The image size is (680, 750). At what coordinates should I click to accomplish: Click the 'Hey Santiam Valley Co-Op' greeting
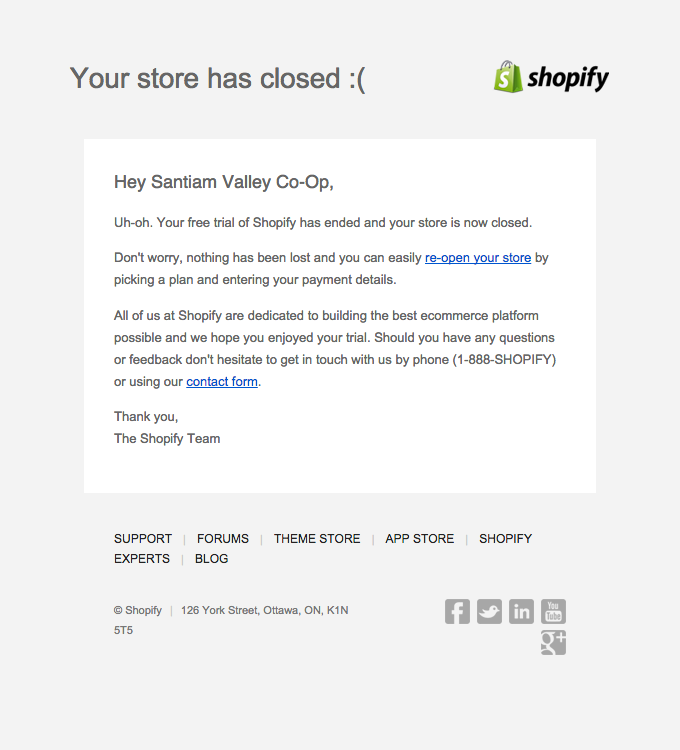223,182
